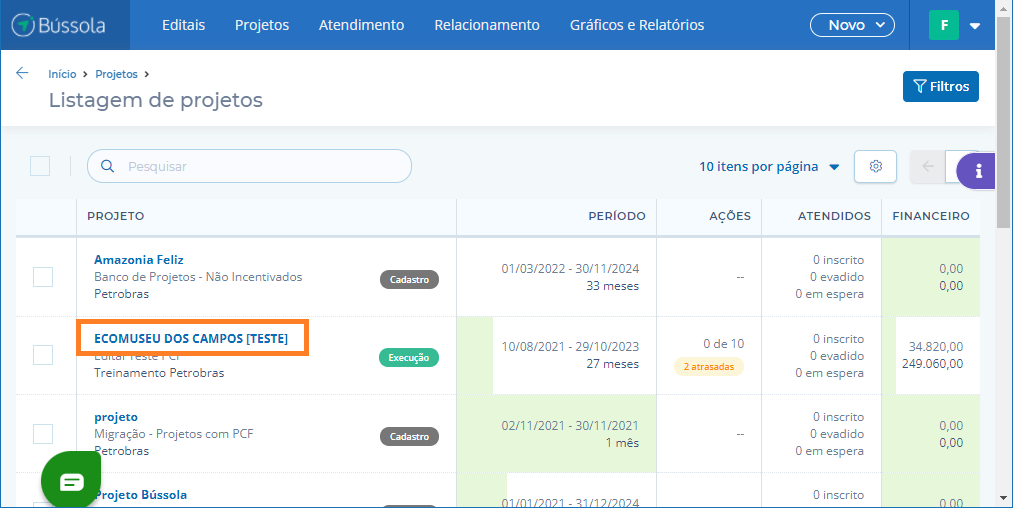1013x508 pixels.
Task: Click the projeto row Cadastro badge
Action: coord(410,436)
